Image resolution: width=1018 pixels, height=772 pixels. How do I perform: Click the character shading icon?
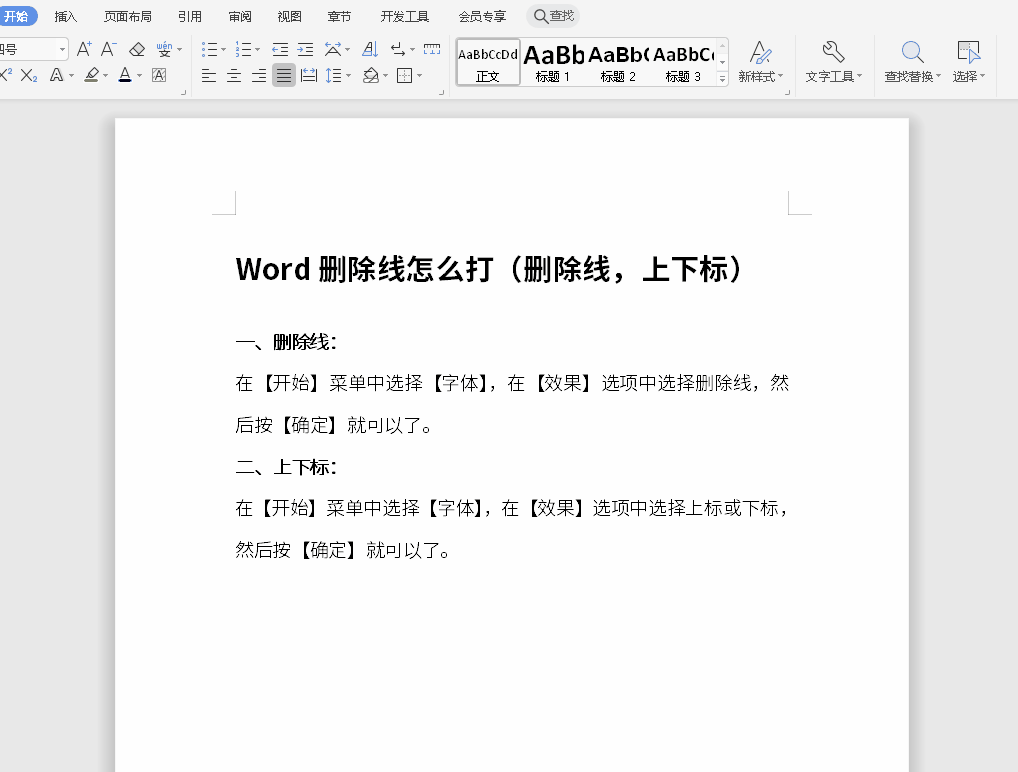coord(159,75)
